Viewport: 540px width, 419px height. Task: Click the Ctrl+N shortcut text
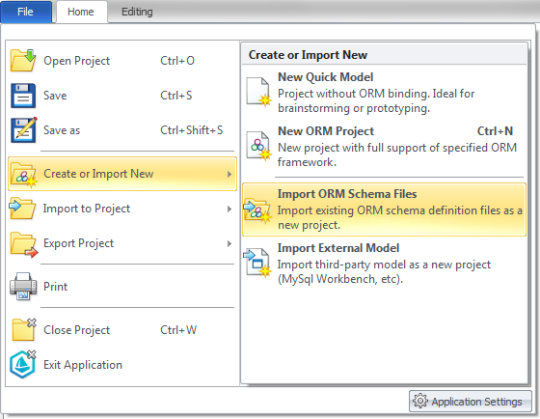495,131
